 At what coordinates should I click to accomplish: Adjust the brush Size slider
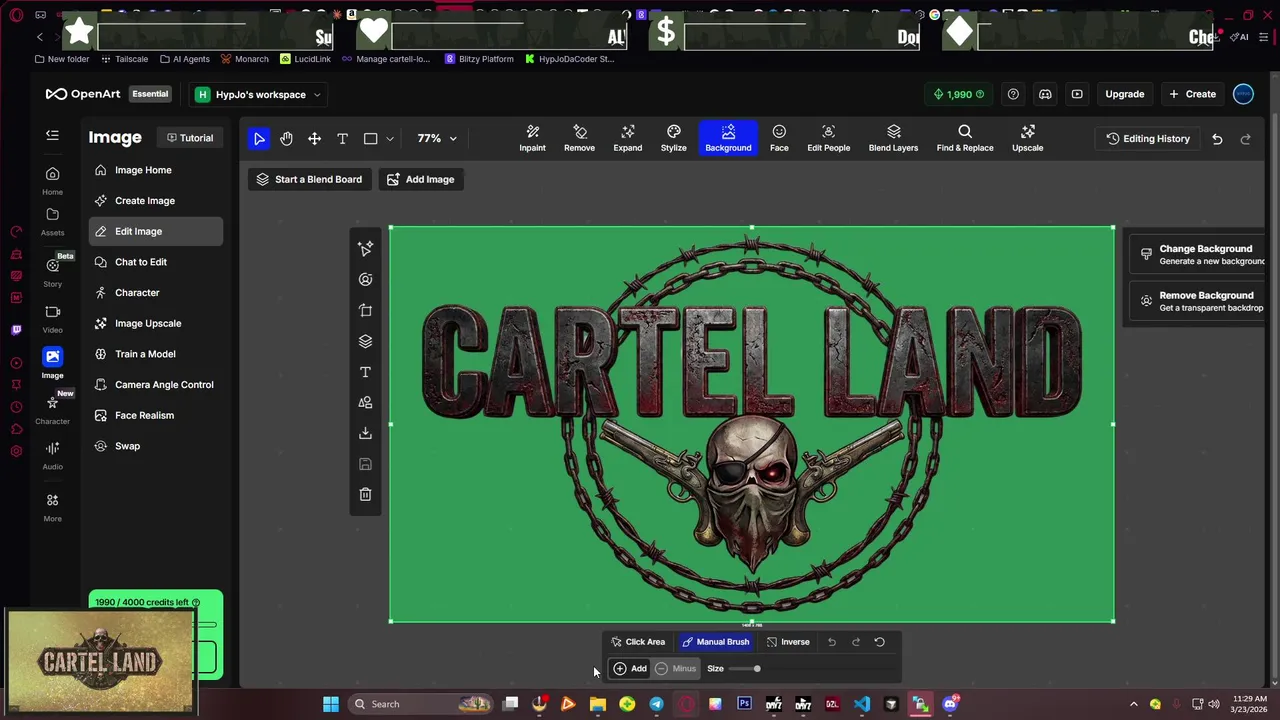coord(744,668)
